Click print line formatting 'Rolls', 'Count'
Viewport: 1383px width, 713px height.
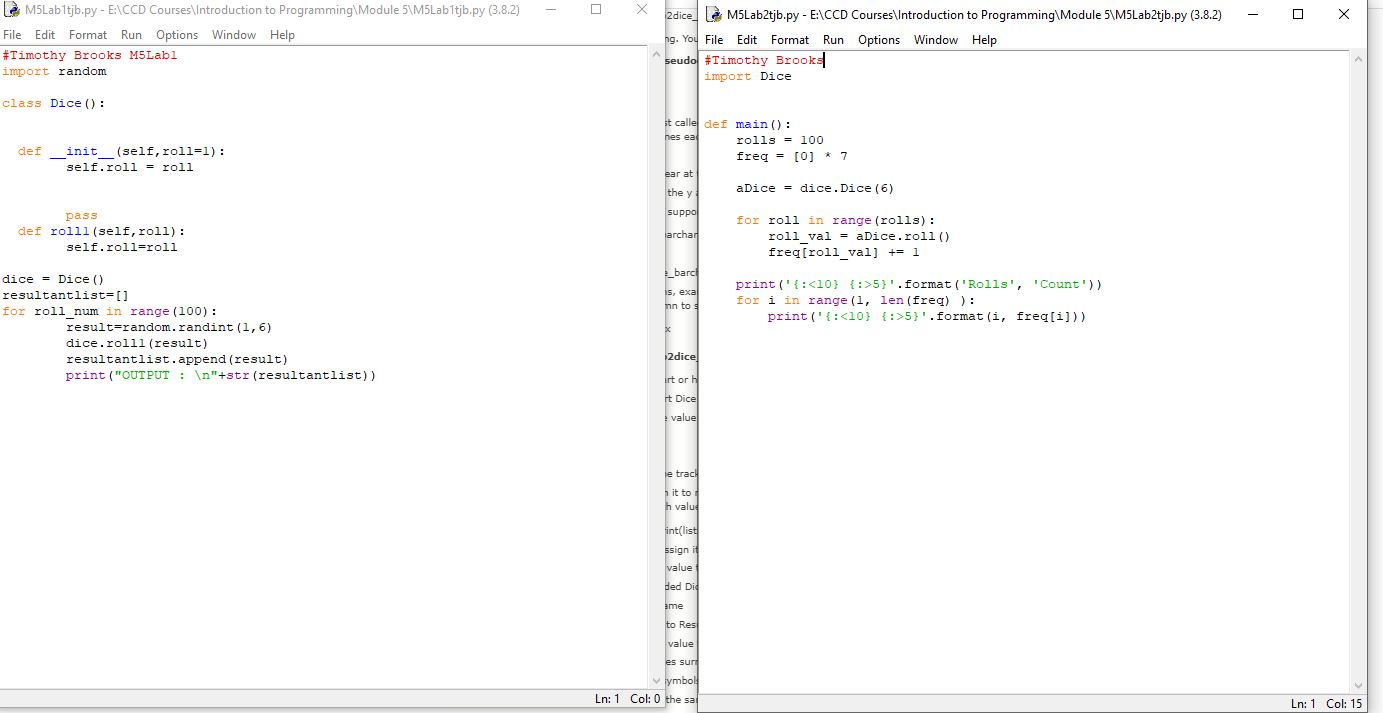pyautogui.click(x=920, y=284)
